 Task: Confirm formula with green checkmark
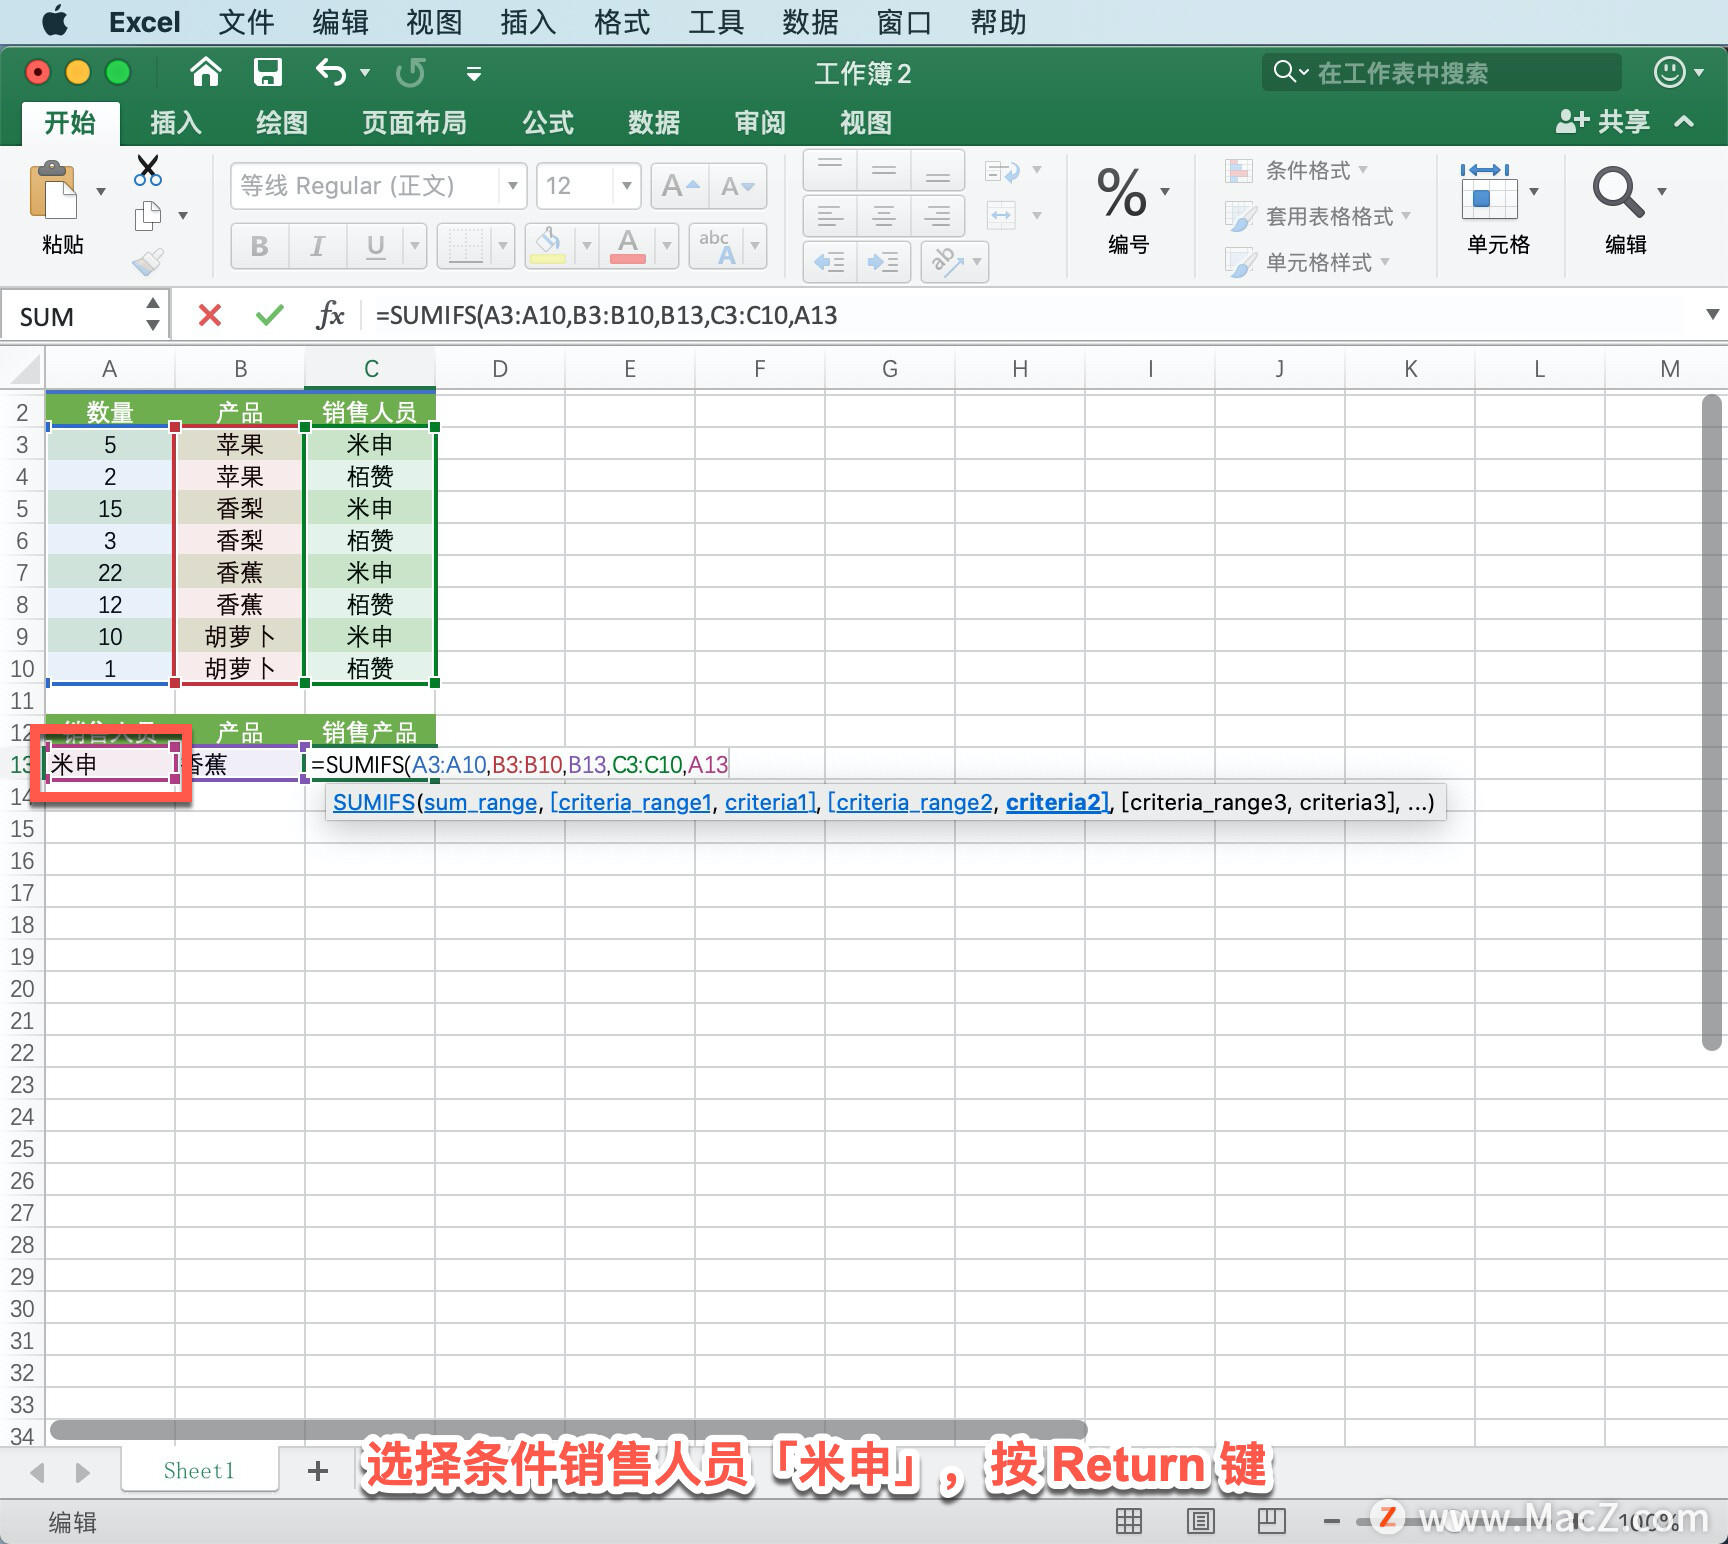pos(270,316)
